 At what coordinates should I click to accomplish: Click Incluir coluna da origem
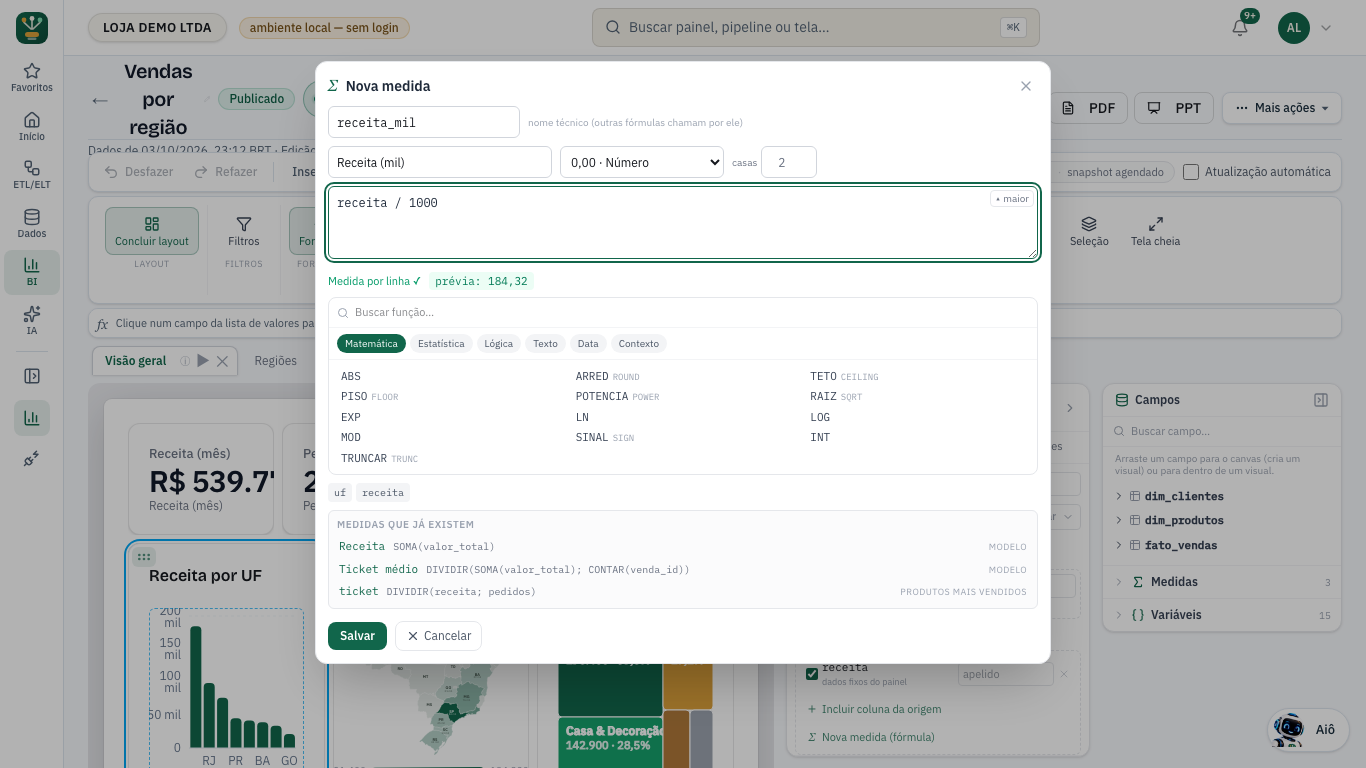(874, 709)
